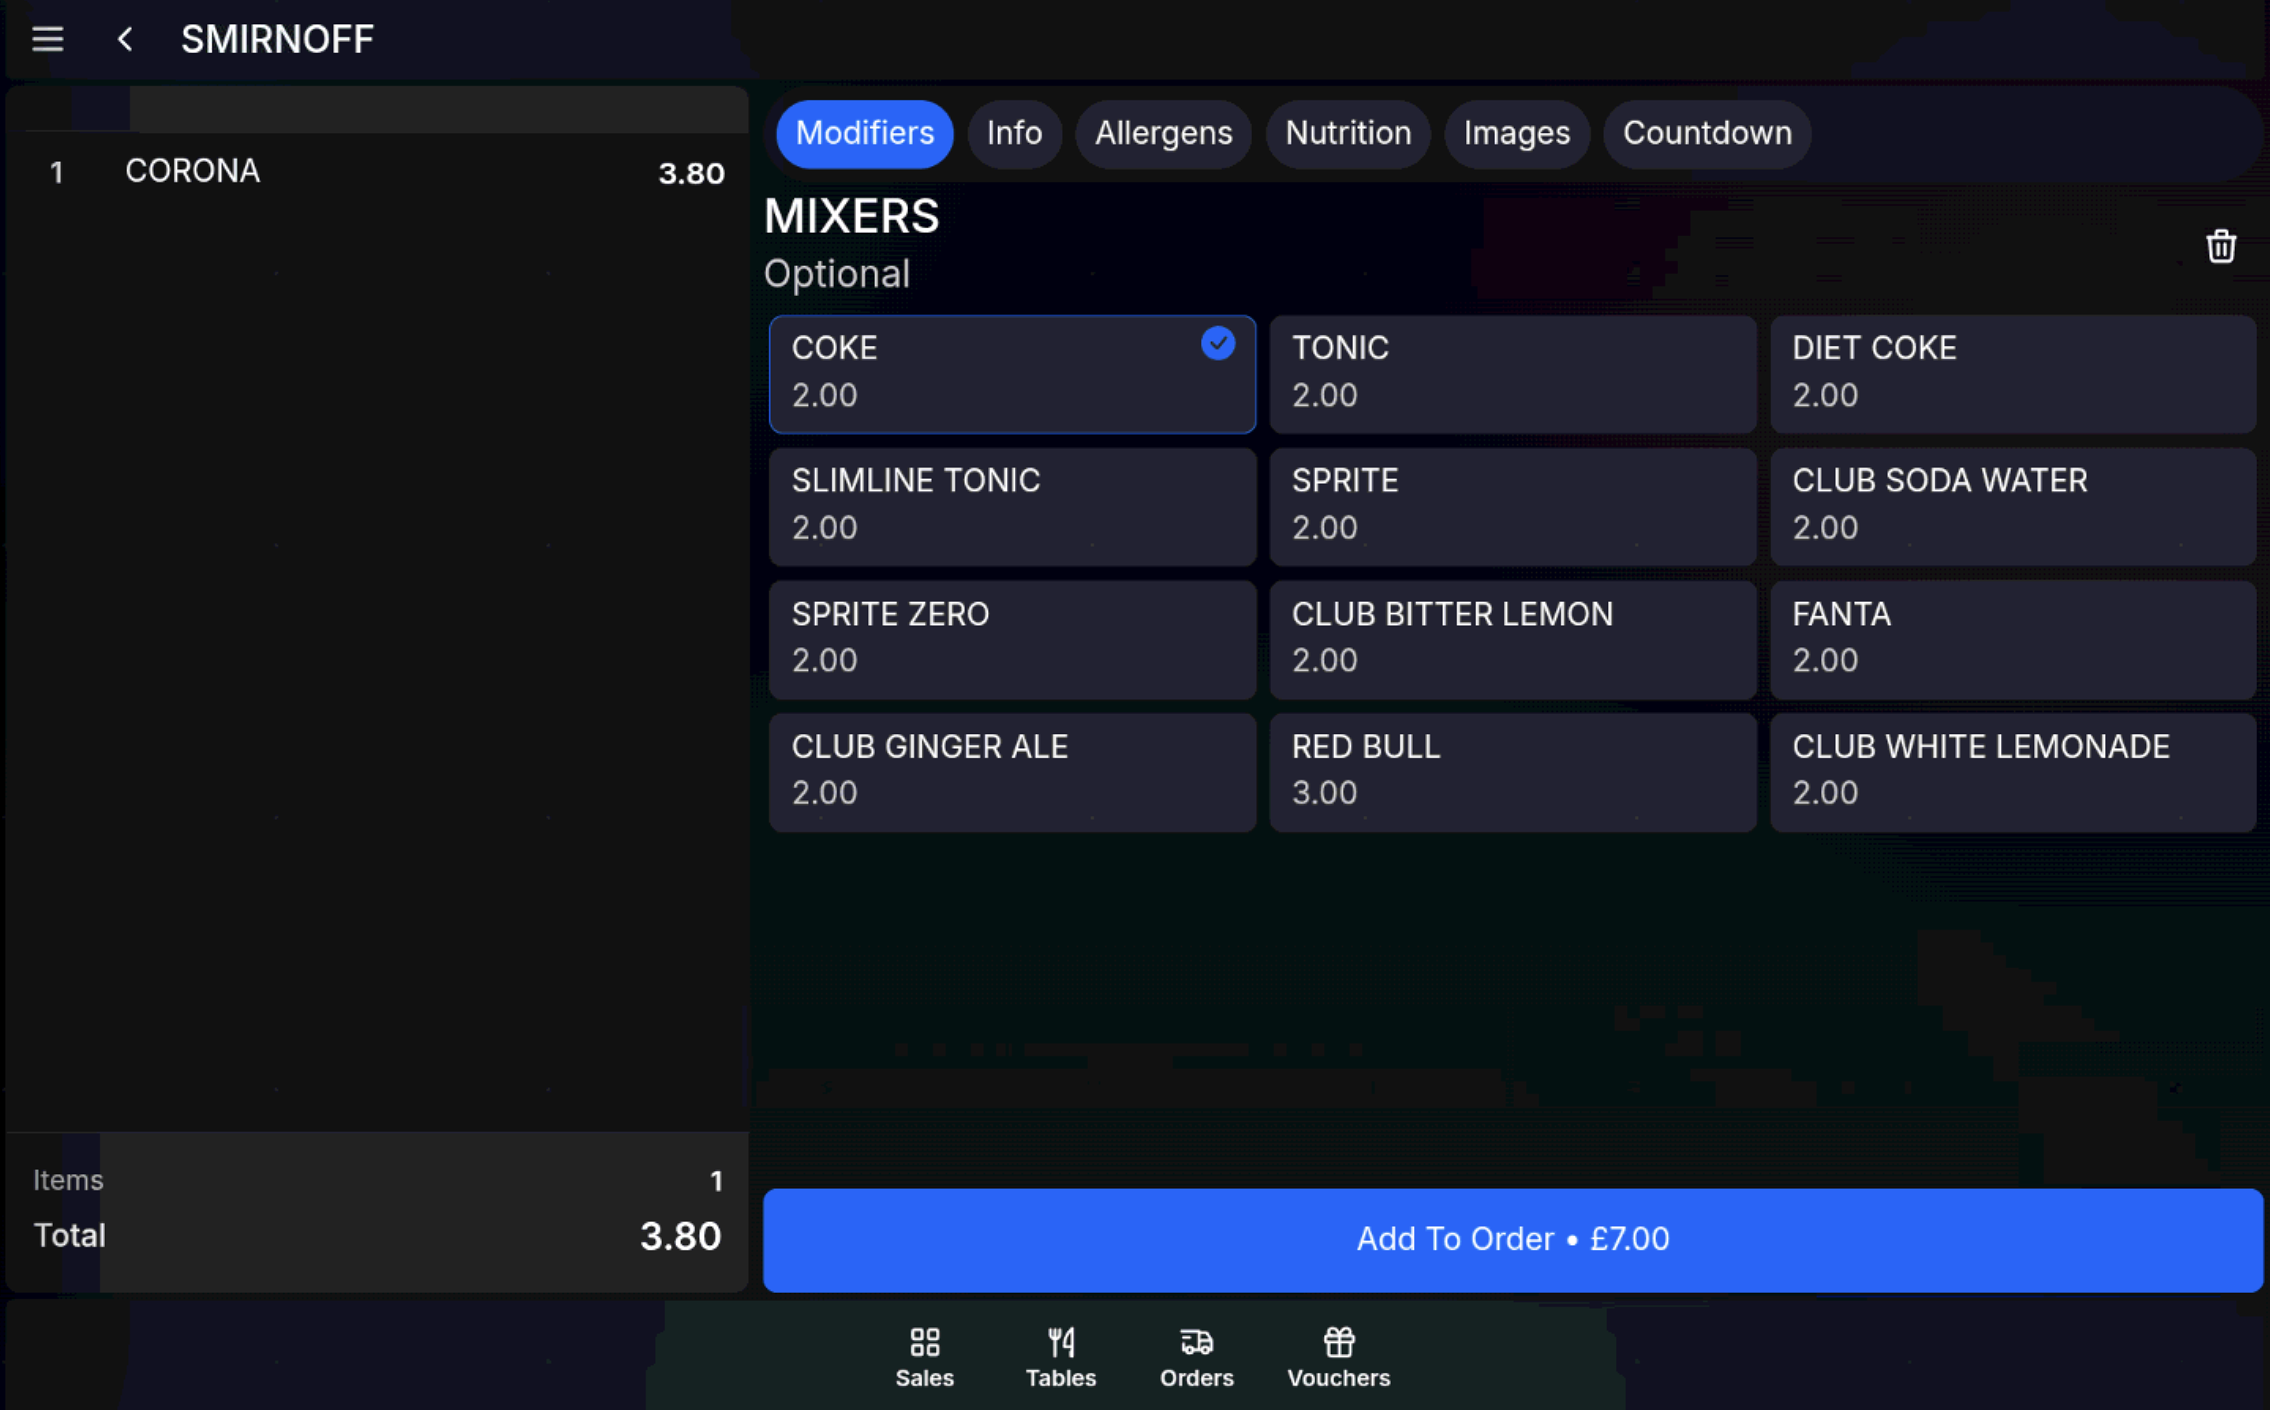Click the MIXERS heading

[x=851, y=216]
